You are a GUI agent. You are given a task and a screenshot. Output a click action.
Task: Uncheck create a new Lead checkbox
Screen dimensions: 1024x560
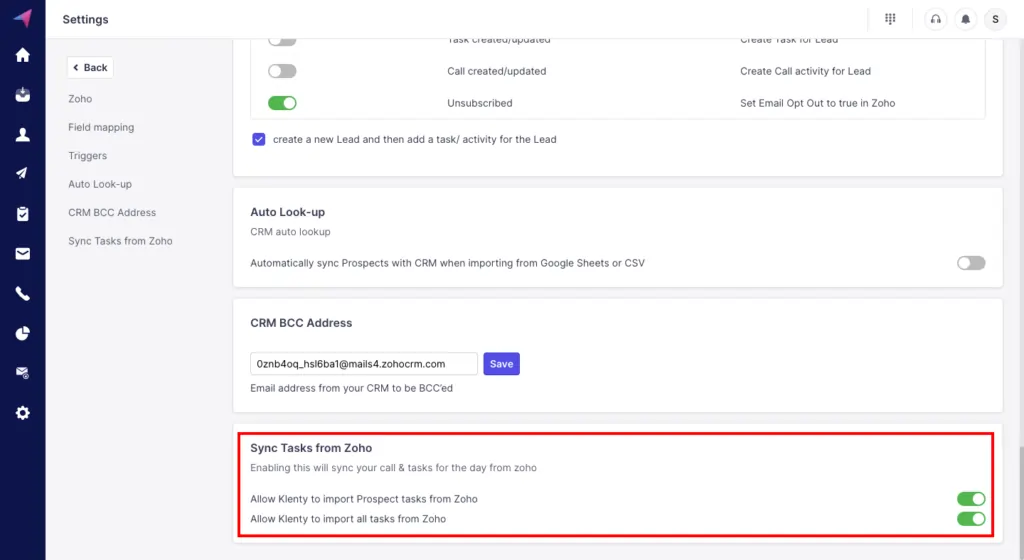(x=259, y=139)
